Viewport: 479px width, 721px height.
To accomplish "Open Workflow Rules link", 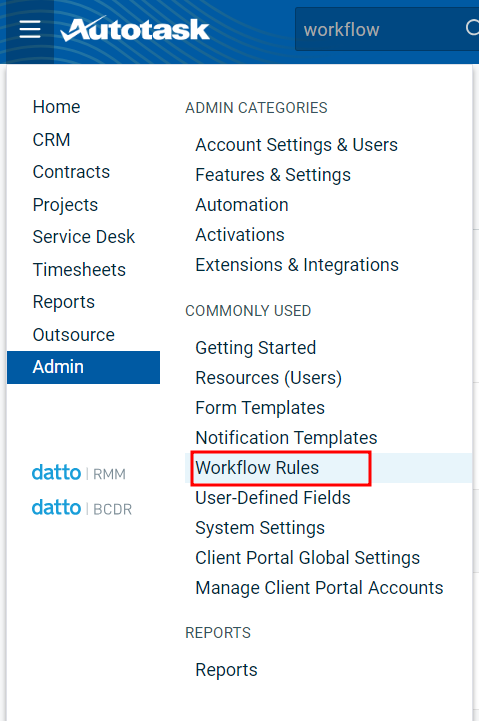I will click(257, 468).
